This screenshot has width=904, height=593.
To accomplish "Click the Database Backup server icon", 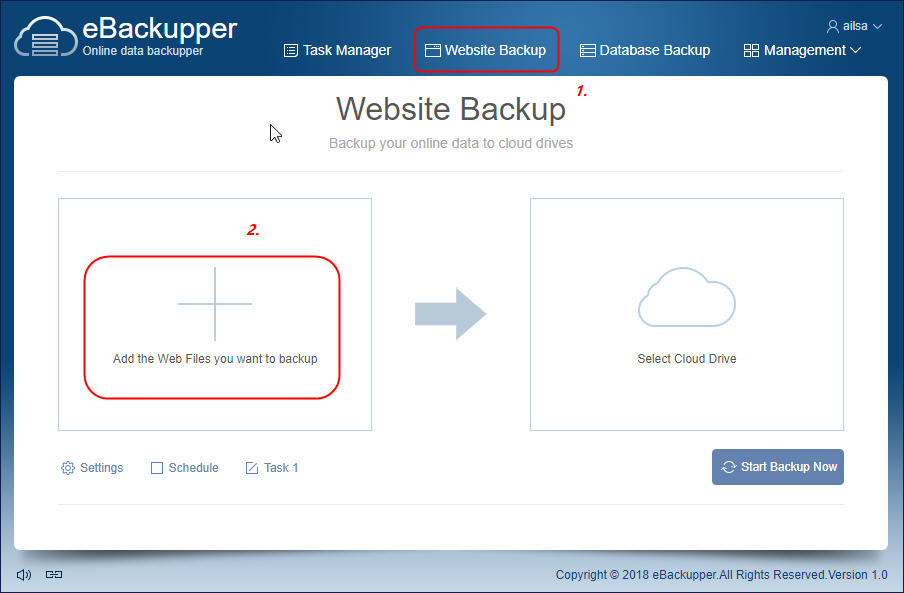I will (587, 51).
